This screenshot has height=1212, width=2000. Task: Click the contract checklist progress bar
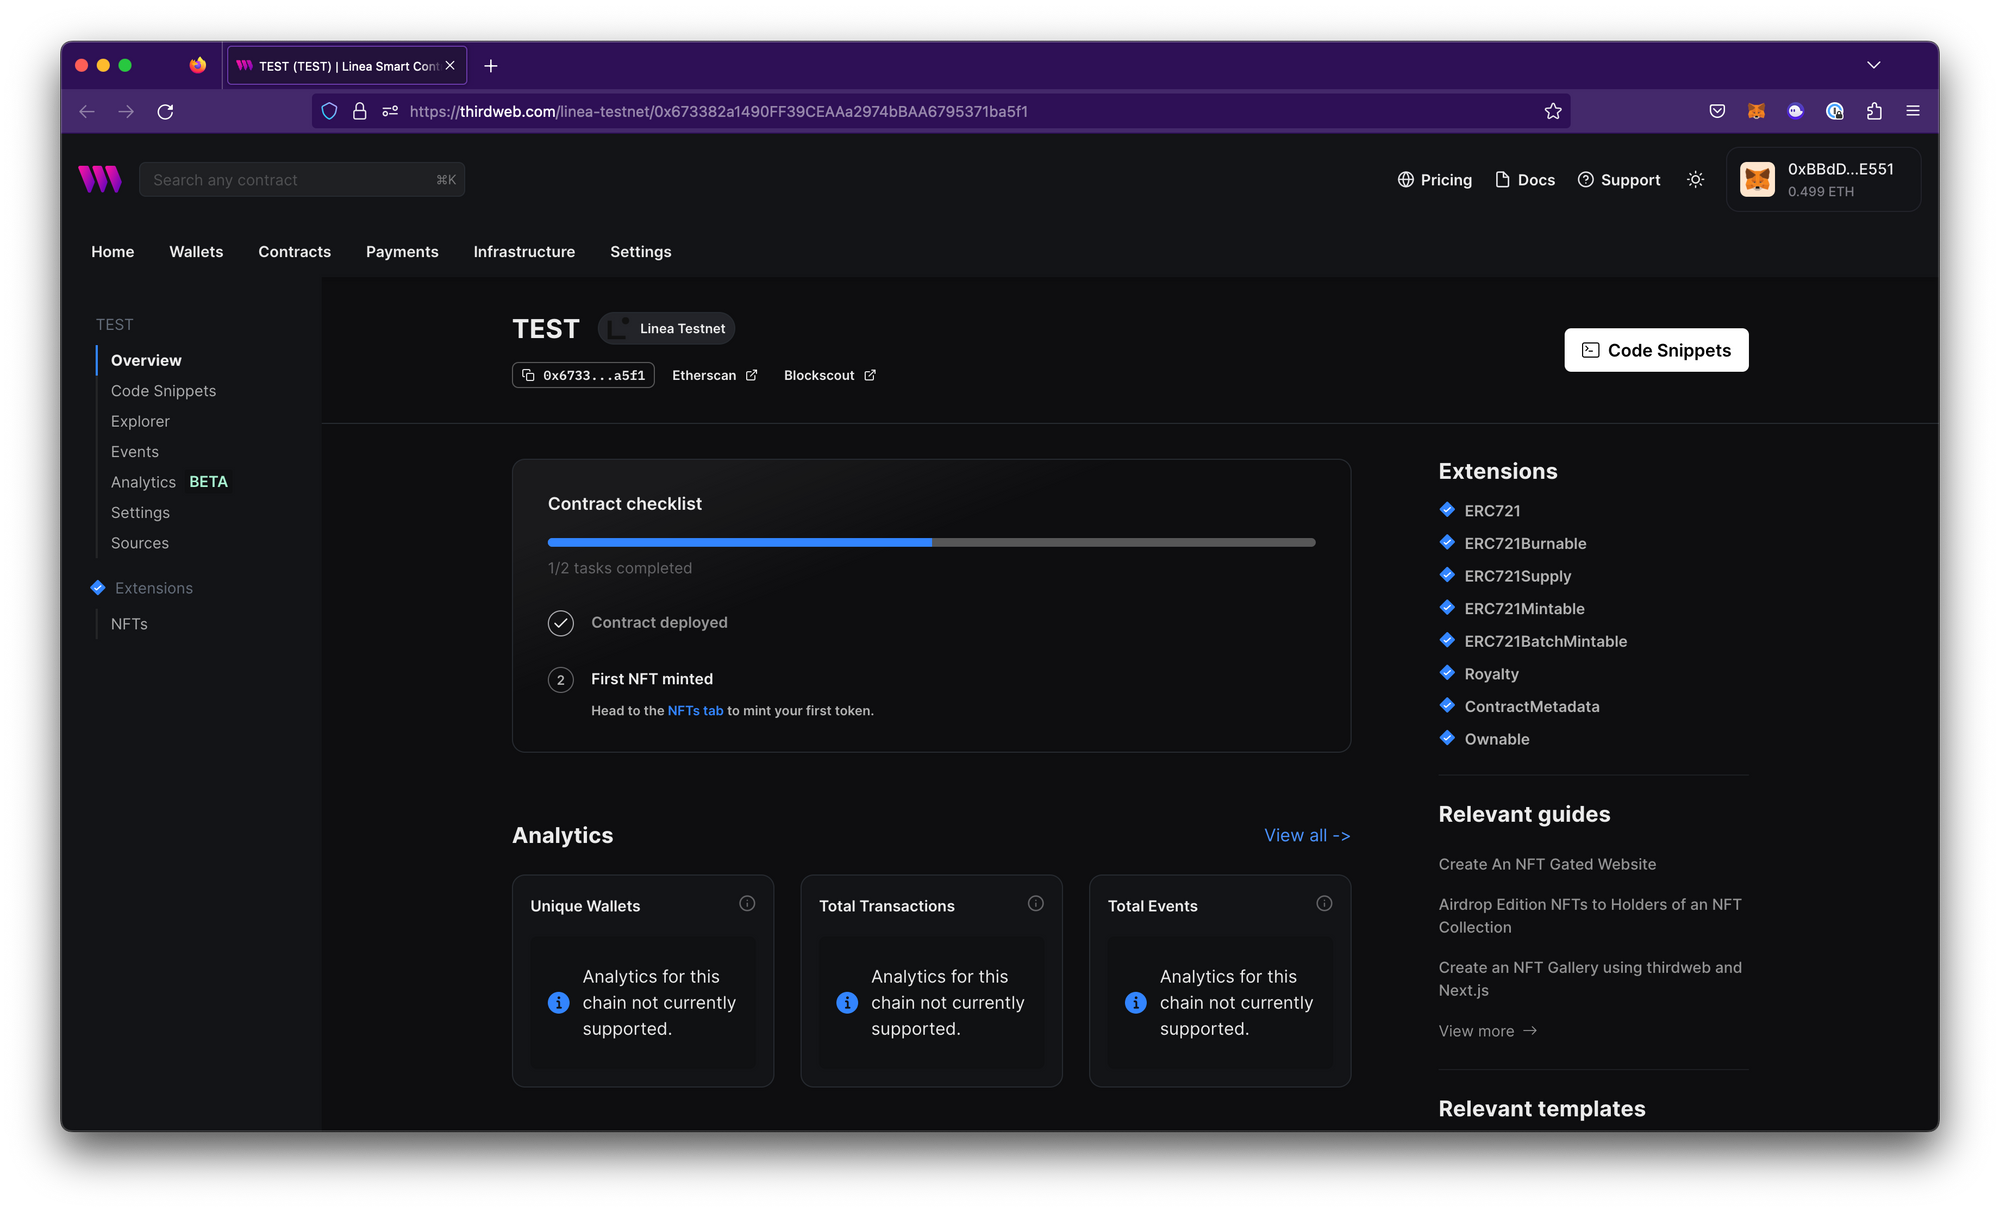coord(931,542)
